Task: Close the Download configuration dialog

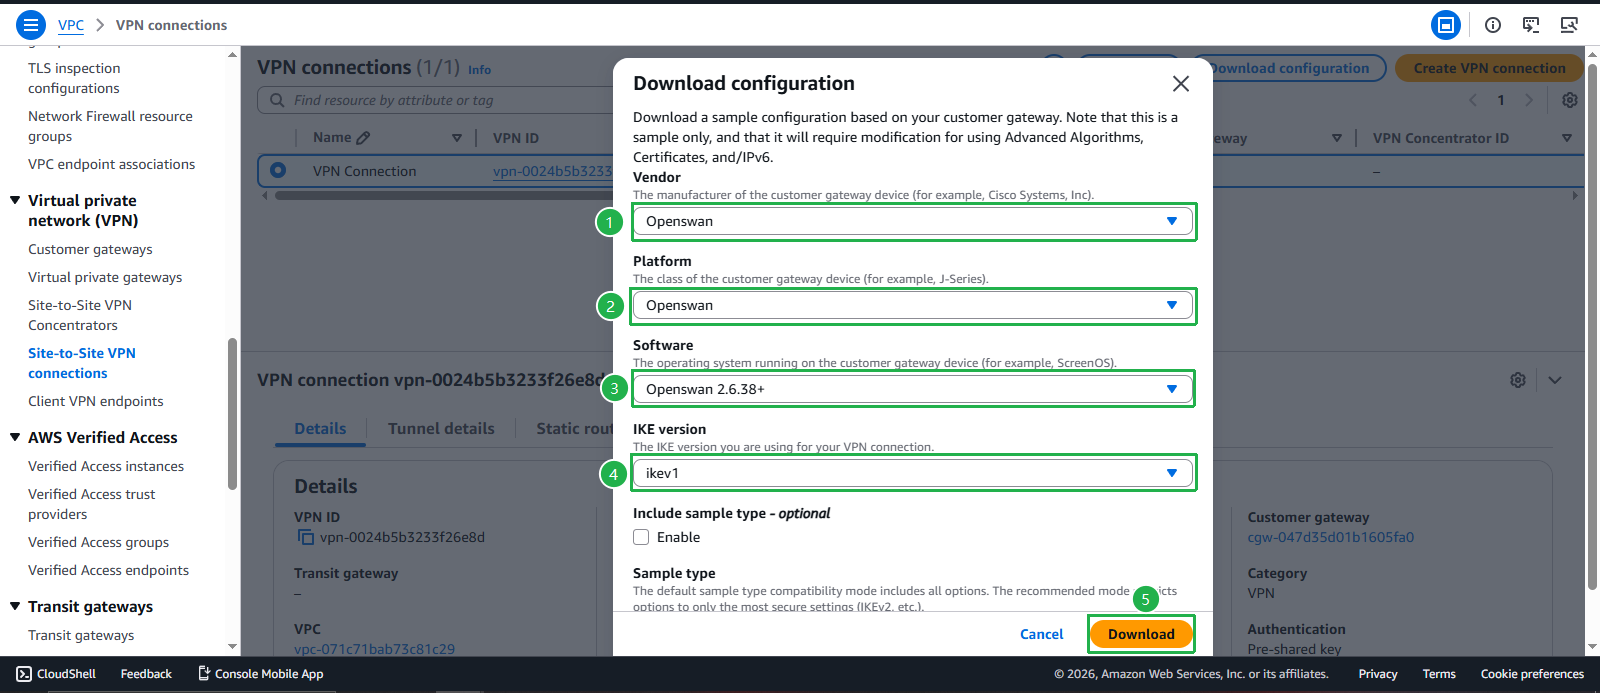Action: tap(1181, 84)
